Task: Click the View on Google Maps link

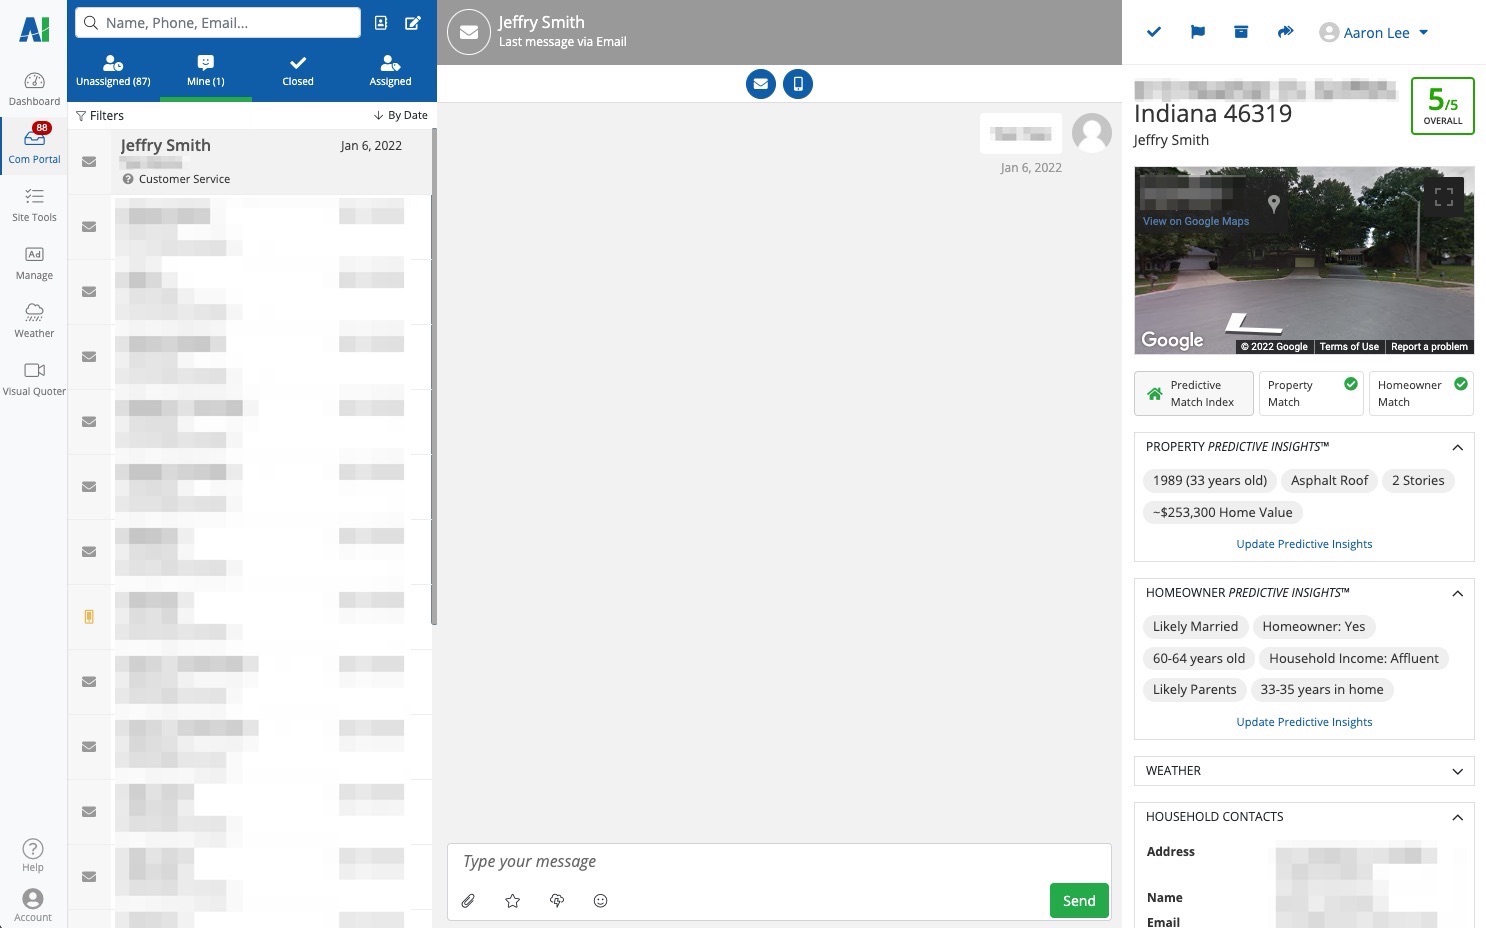Action: click(x=1196, y=221)
